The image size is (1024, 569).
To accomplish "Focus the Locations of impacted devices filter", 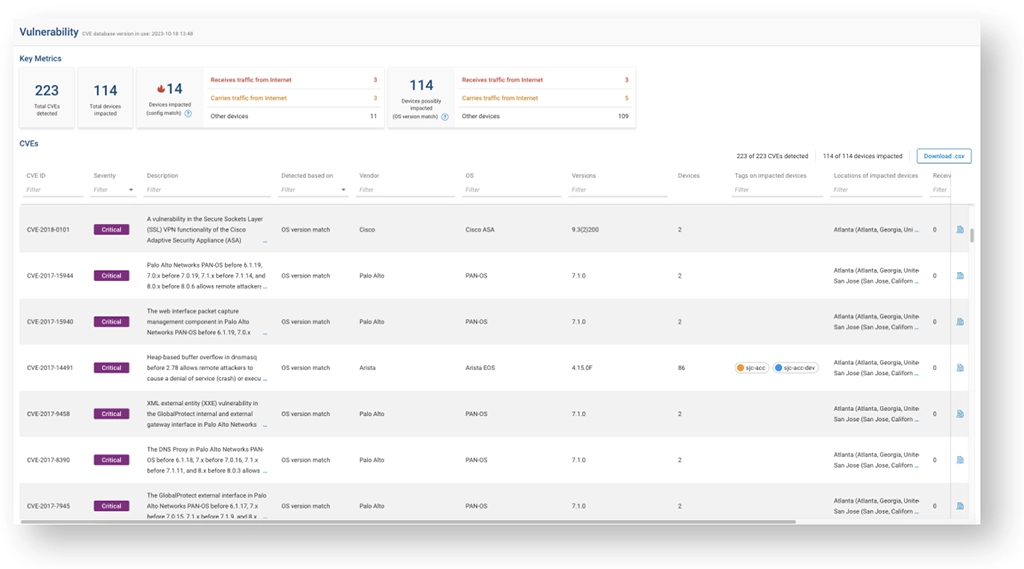I will [x=876, y=190].
